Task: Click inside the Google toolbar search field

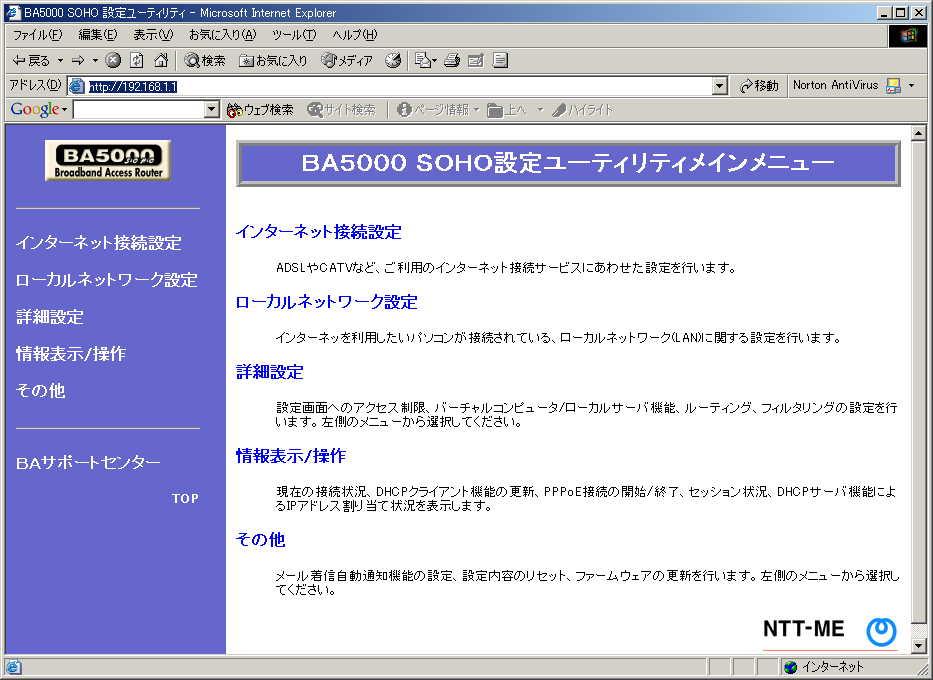Action: click(138, 110)
